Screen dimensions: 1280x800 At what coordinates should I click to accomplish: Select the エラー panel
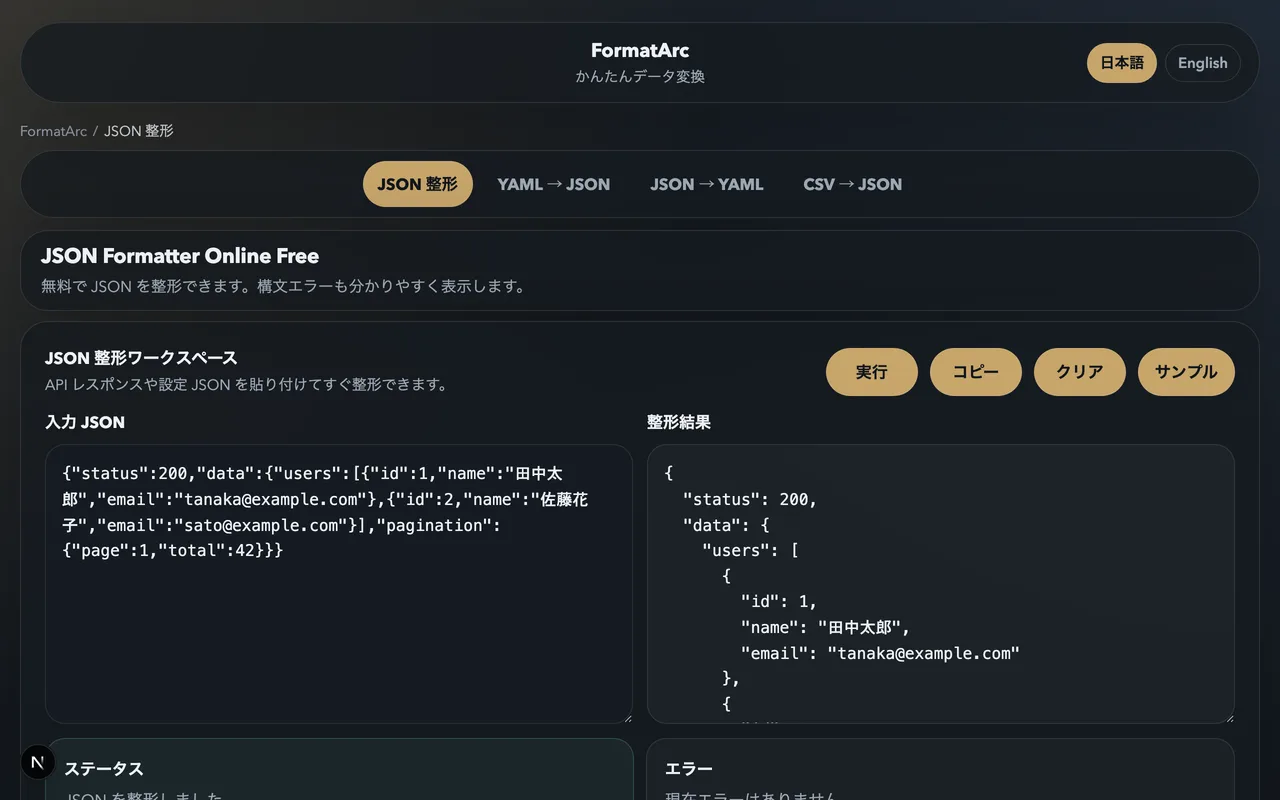click(x=940, y=770)
